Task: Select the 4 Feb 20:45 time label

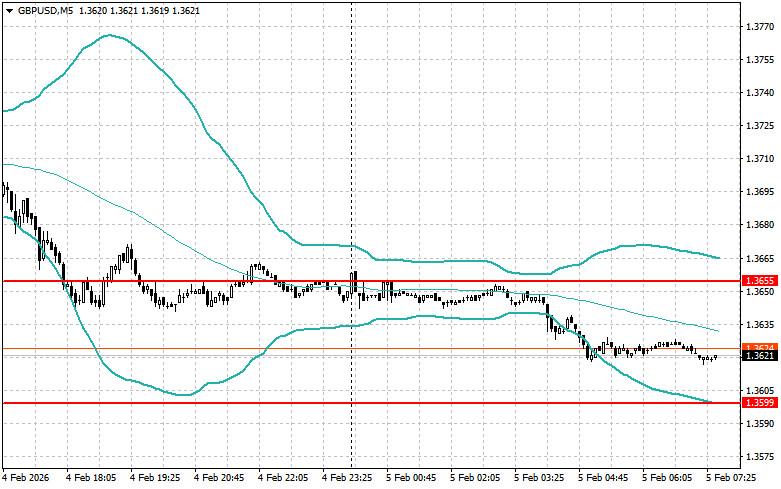Action: (219, 478)
